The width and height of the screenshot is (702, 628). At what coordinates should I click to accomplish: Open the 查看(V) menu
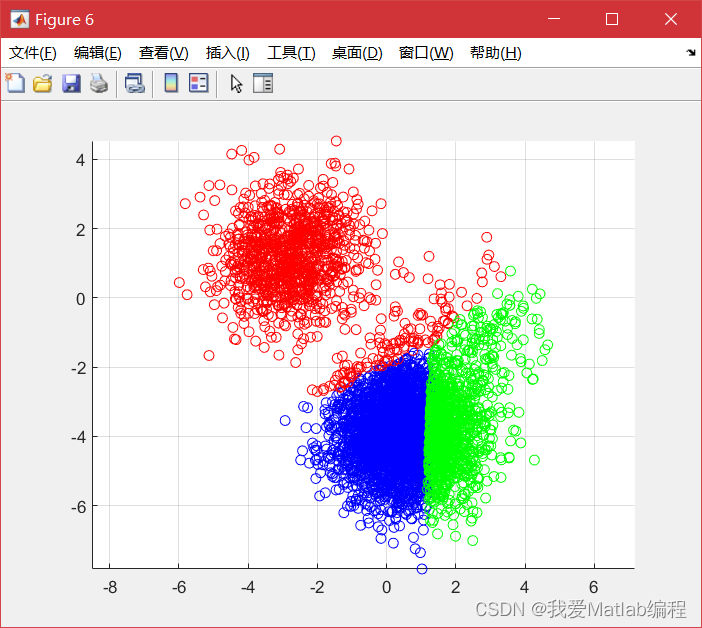(x=163, y=53)
